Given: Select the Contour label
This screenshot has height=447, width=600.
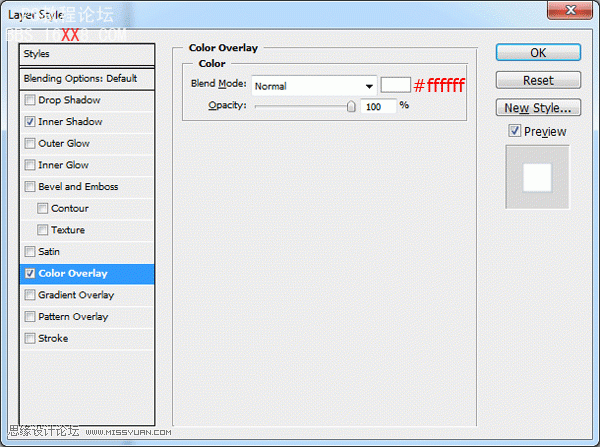Looking at the screenshot, I should click(x=70, y=208).
